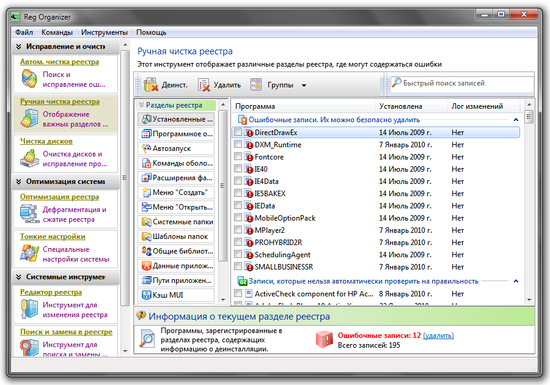Viewport: 550px width, 385px height.
Task: Check the IE4Data entry checkbox
Action: (x=238, y=181)
